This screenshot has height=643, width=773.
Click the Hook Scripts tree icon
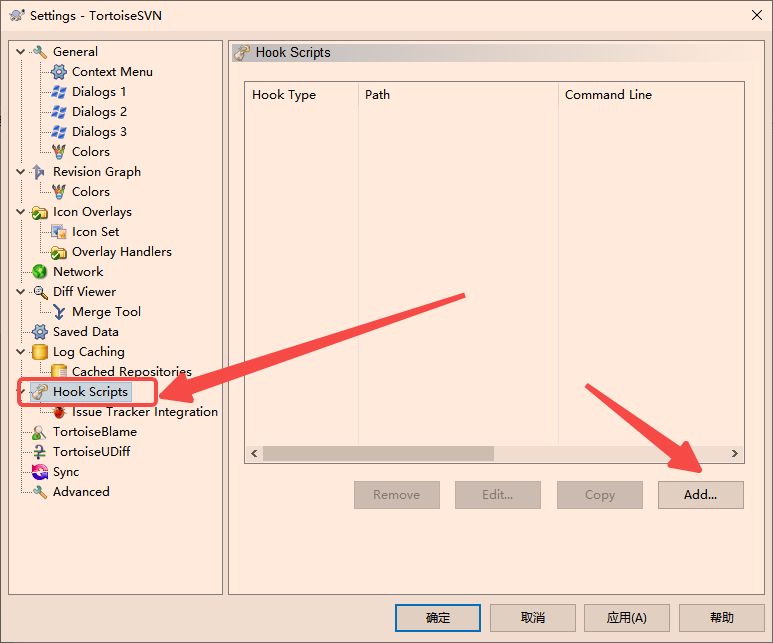39,392
